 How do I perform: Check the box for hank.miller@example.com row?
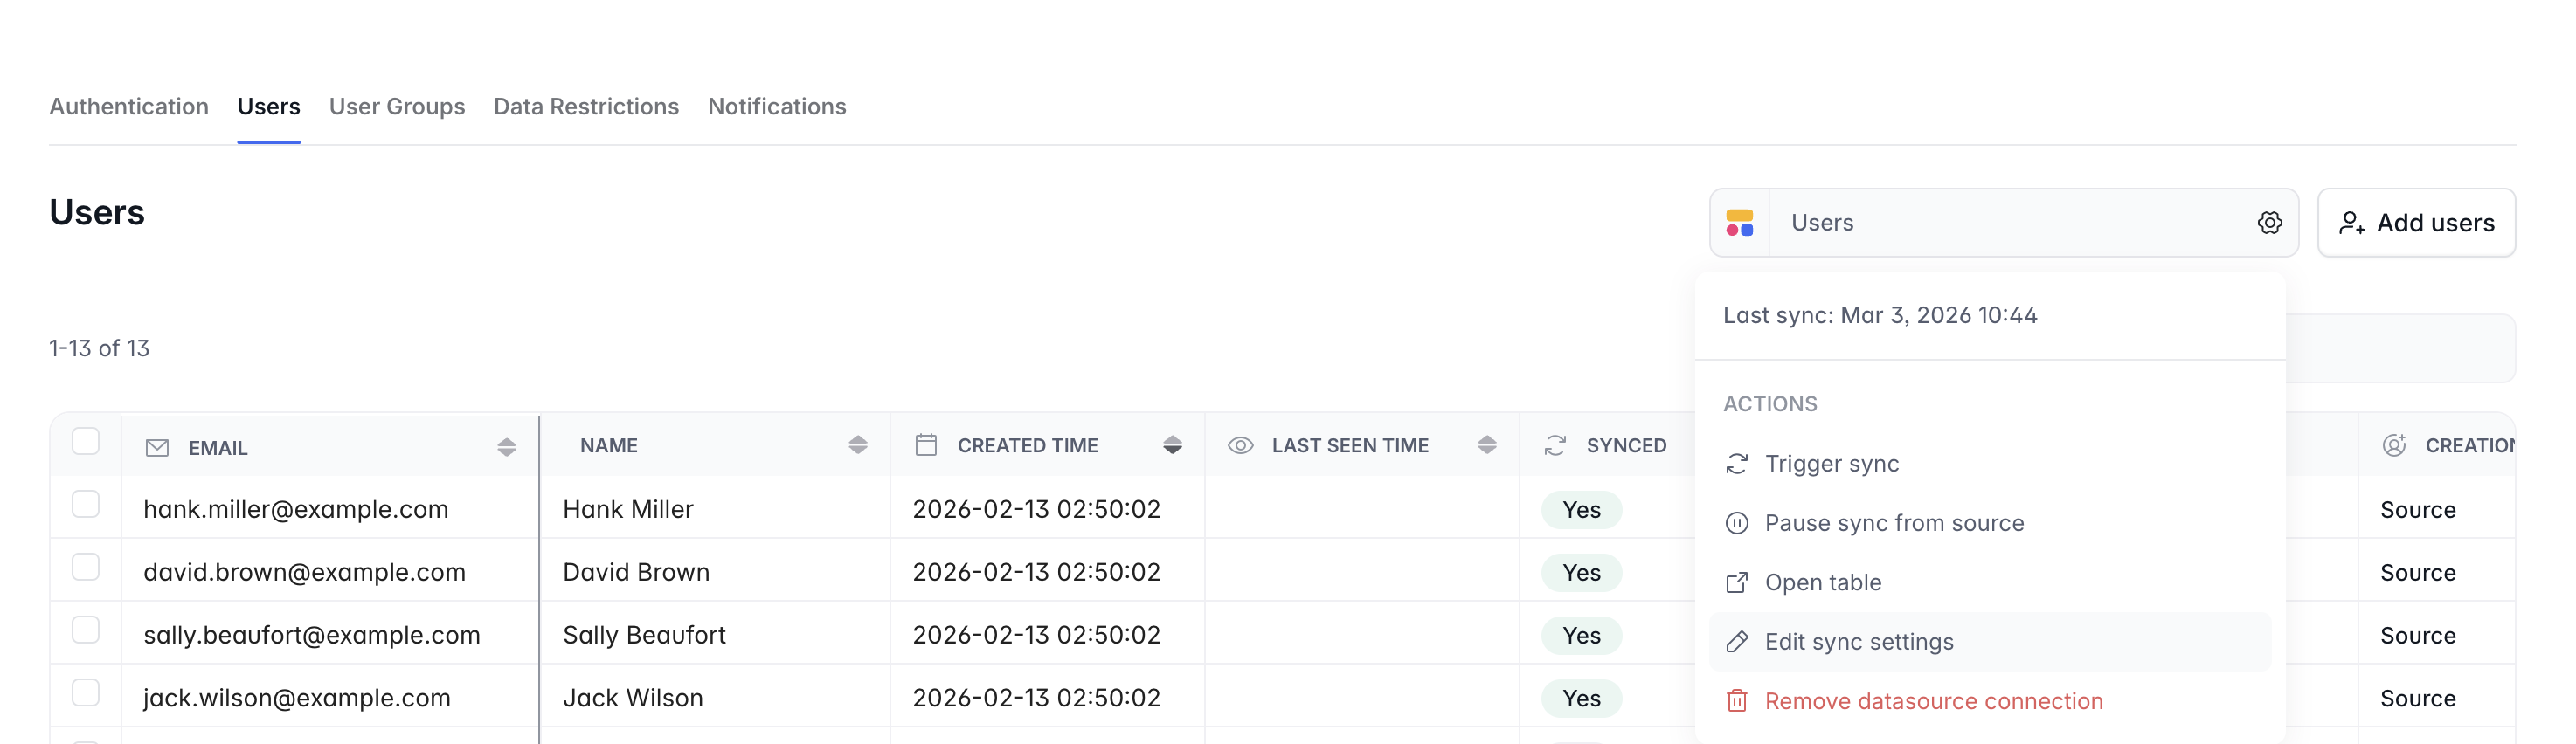86,504
